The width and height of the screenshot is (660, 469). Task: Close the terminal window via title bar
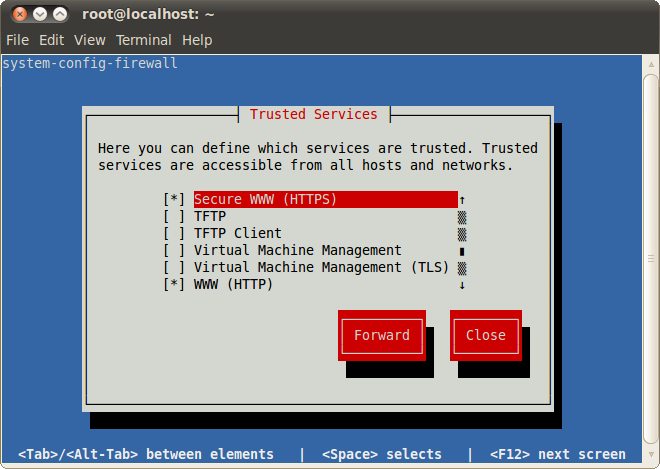15,15
